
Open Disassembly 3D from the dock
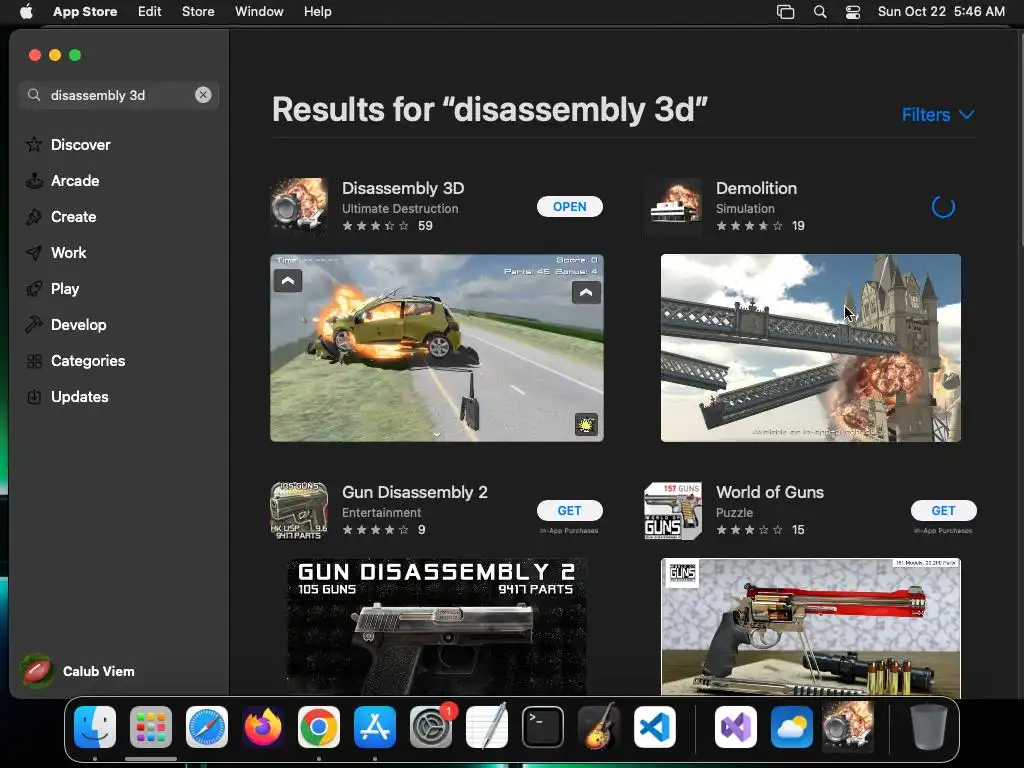(x=848, y=727)
